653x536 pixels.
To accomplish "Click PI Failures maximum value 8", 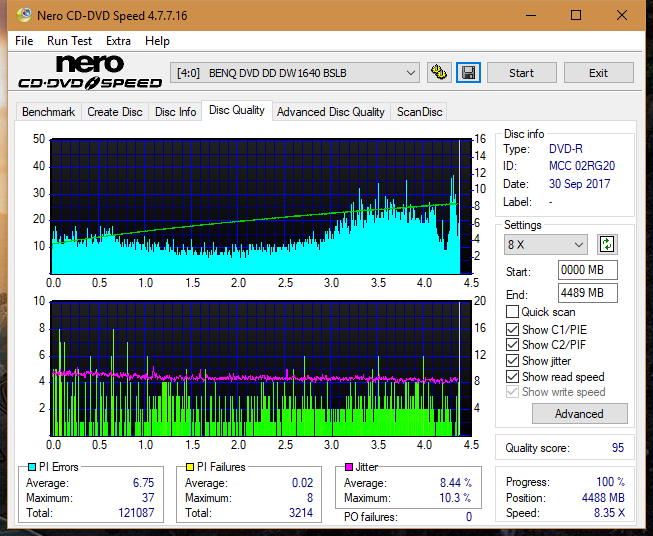I will (x=310, y=498).
